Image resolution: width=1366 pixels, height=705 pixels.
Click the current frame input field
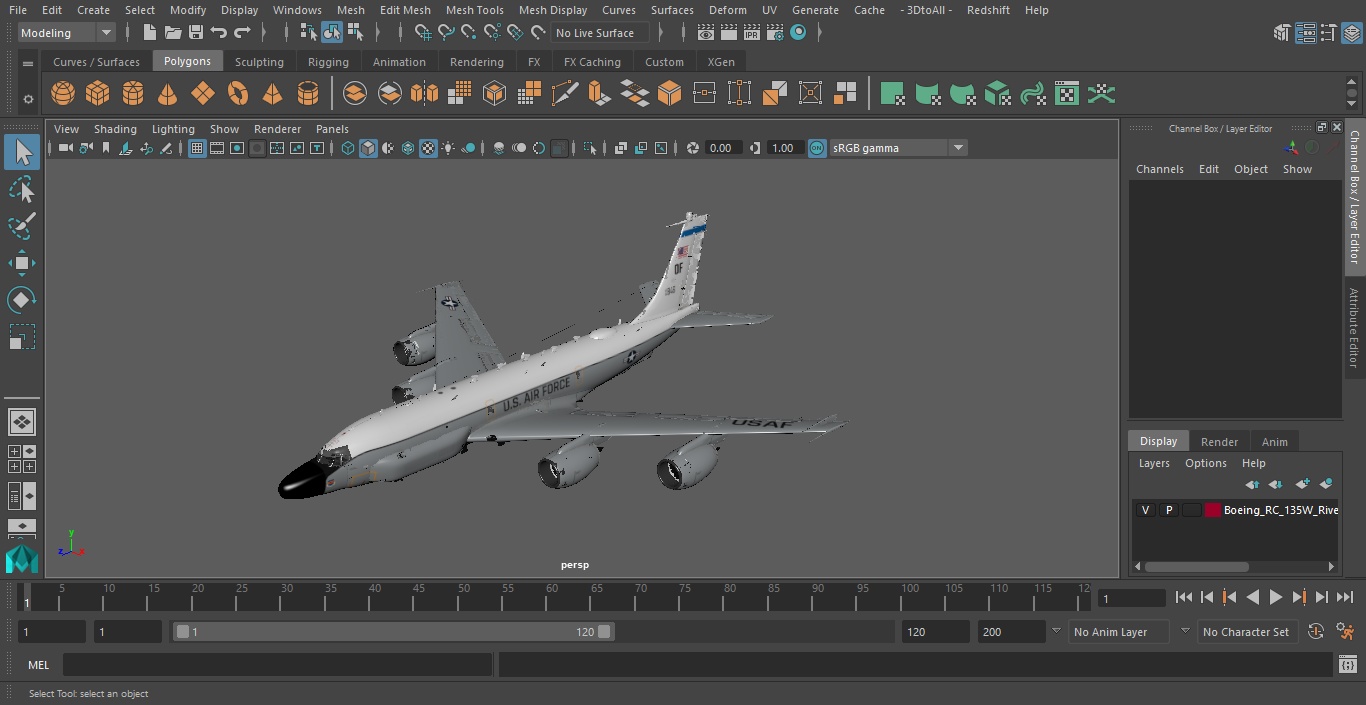[1131, 598]
